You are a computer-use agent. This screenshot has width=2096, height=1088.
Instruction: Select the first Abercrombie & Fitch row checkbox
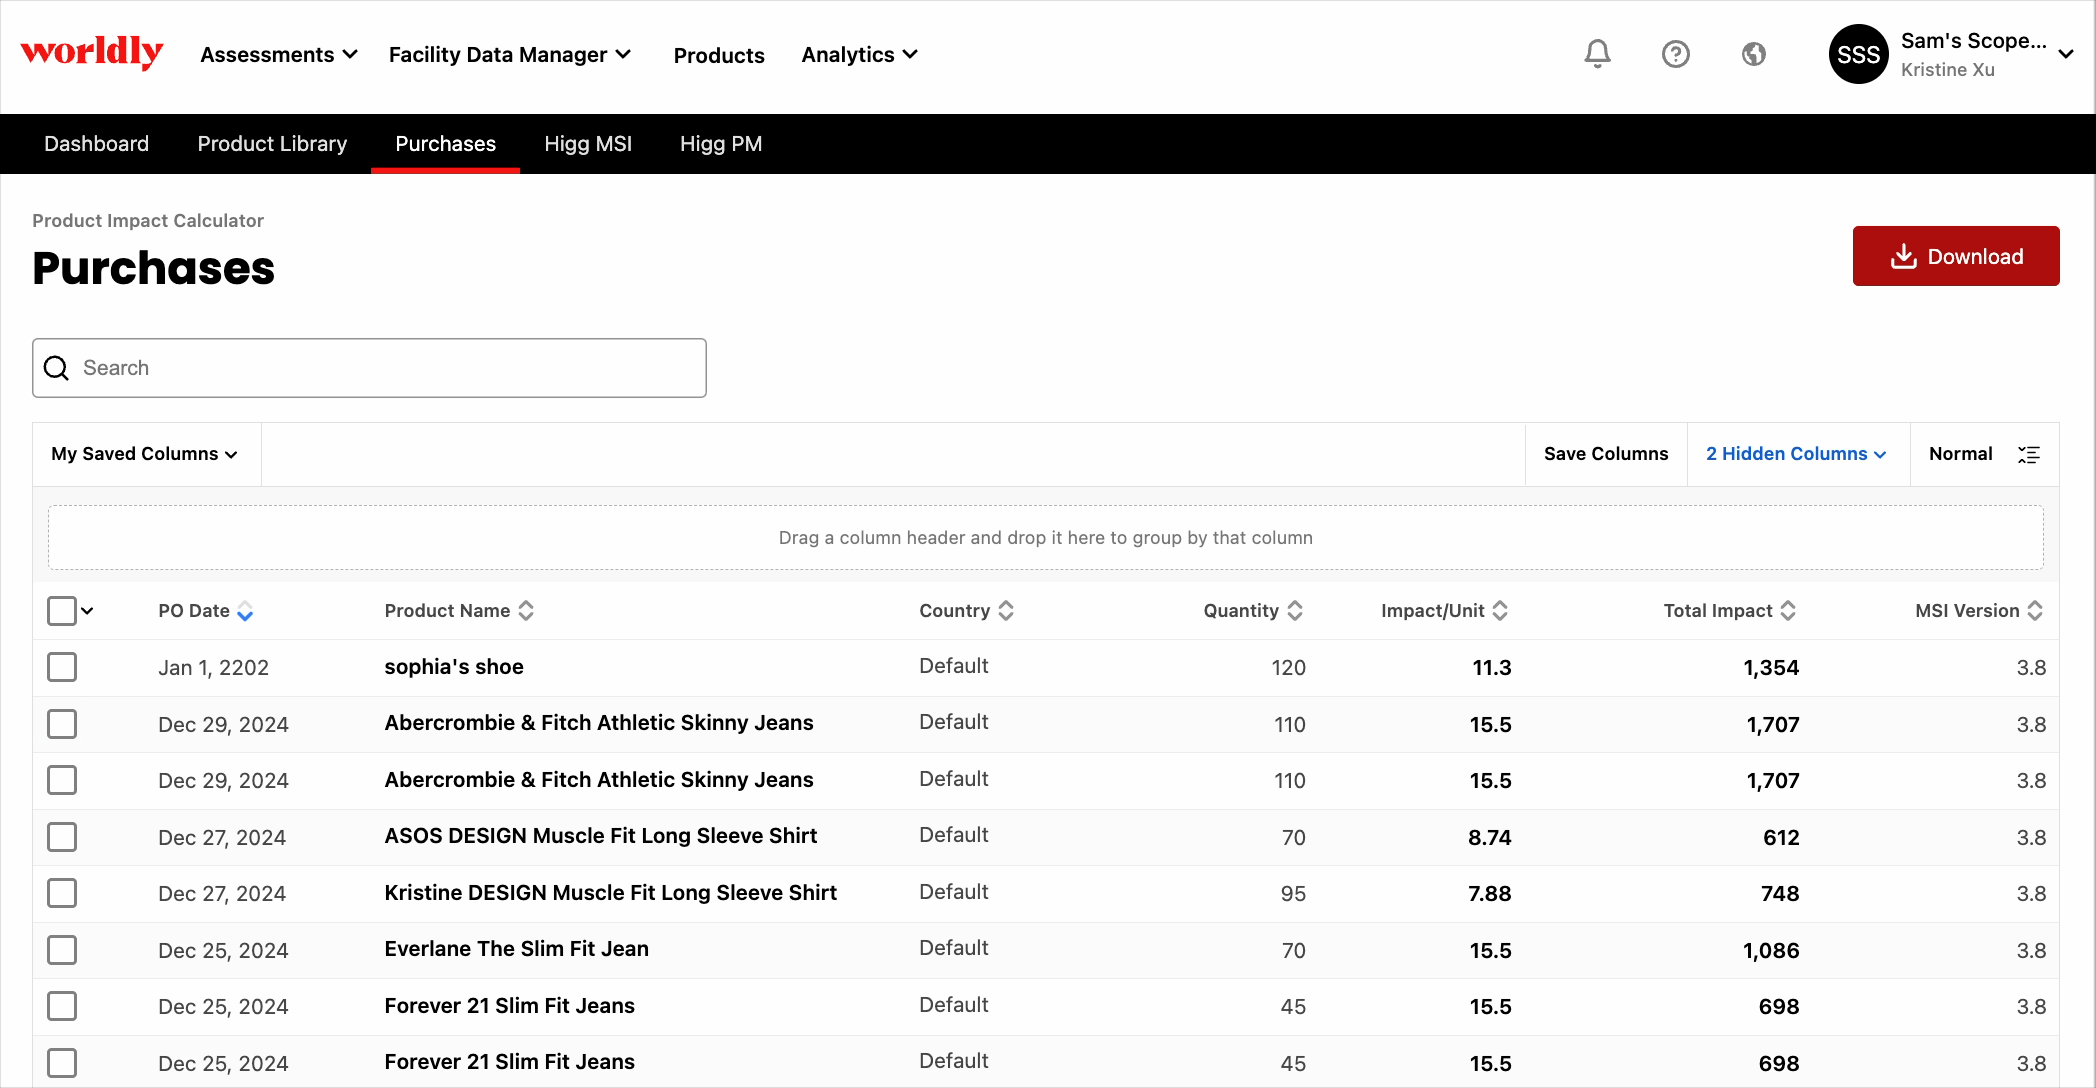[x=62, y=724]
